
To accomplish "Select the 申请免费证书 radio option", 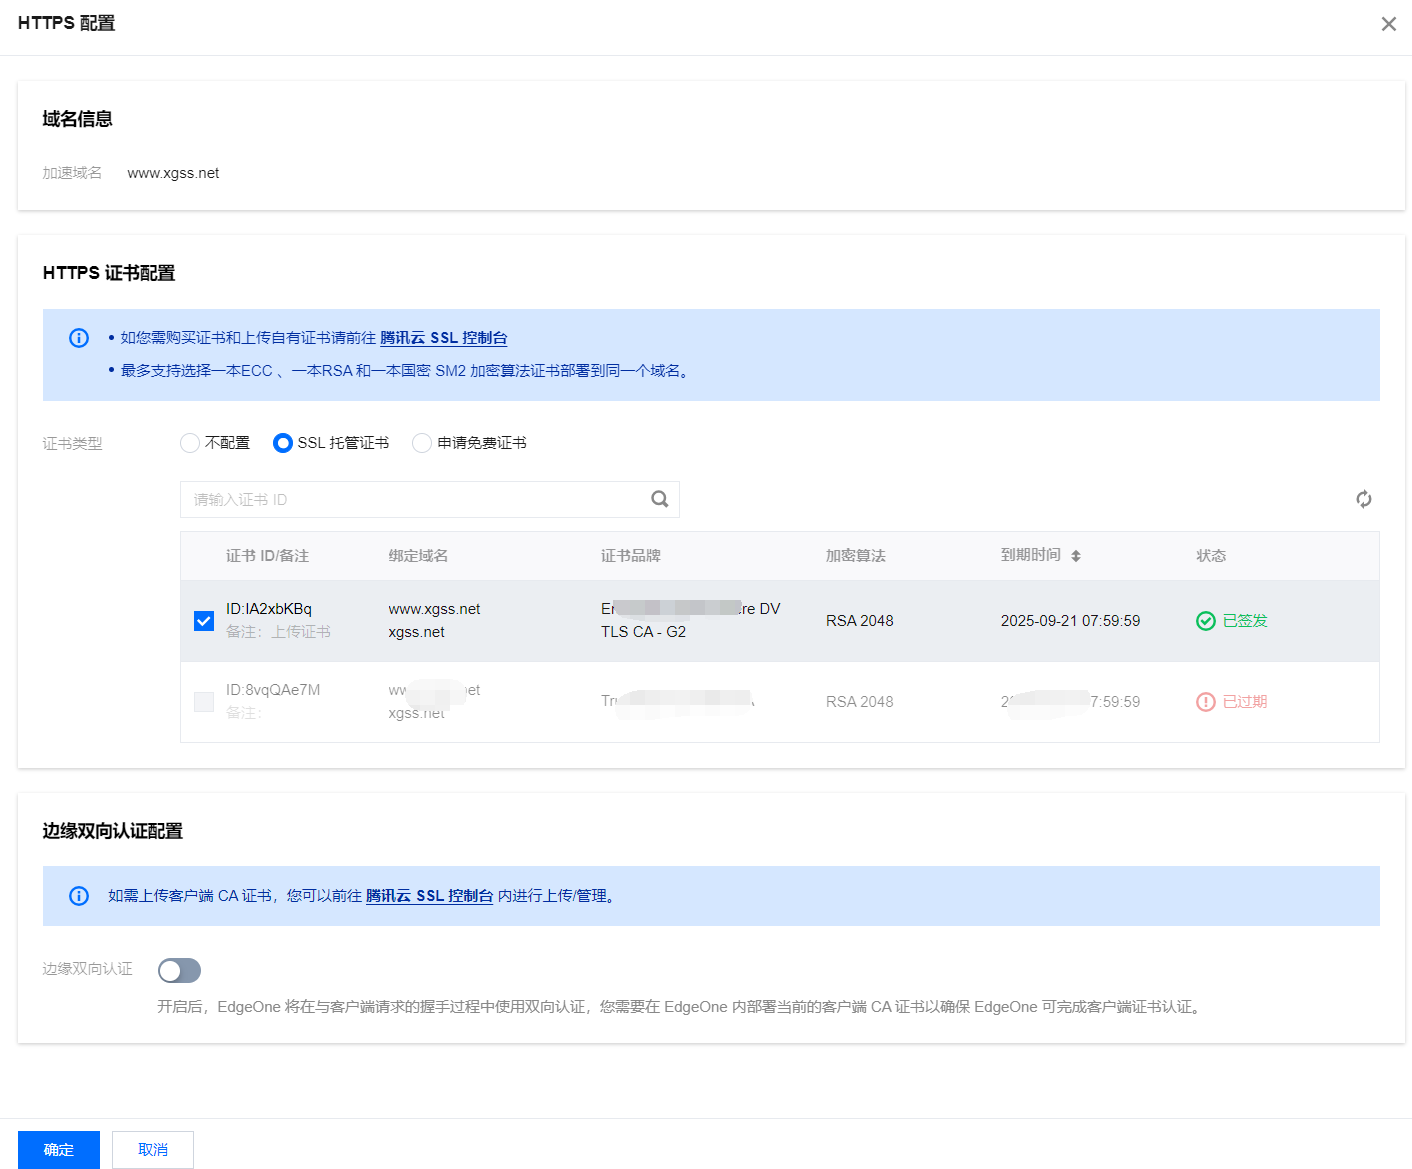I will 422,443.
